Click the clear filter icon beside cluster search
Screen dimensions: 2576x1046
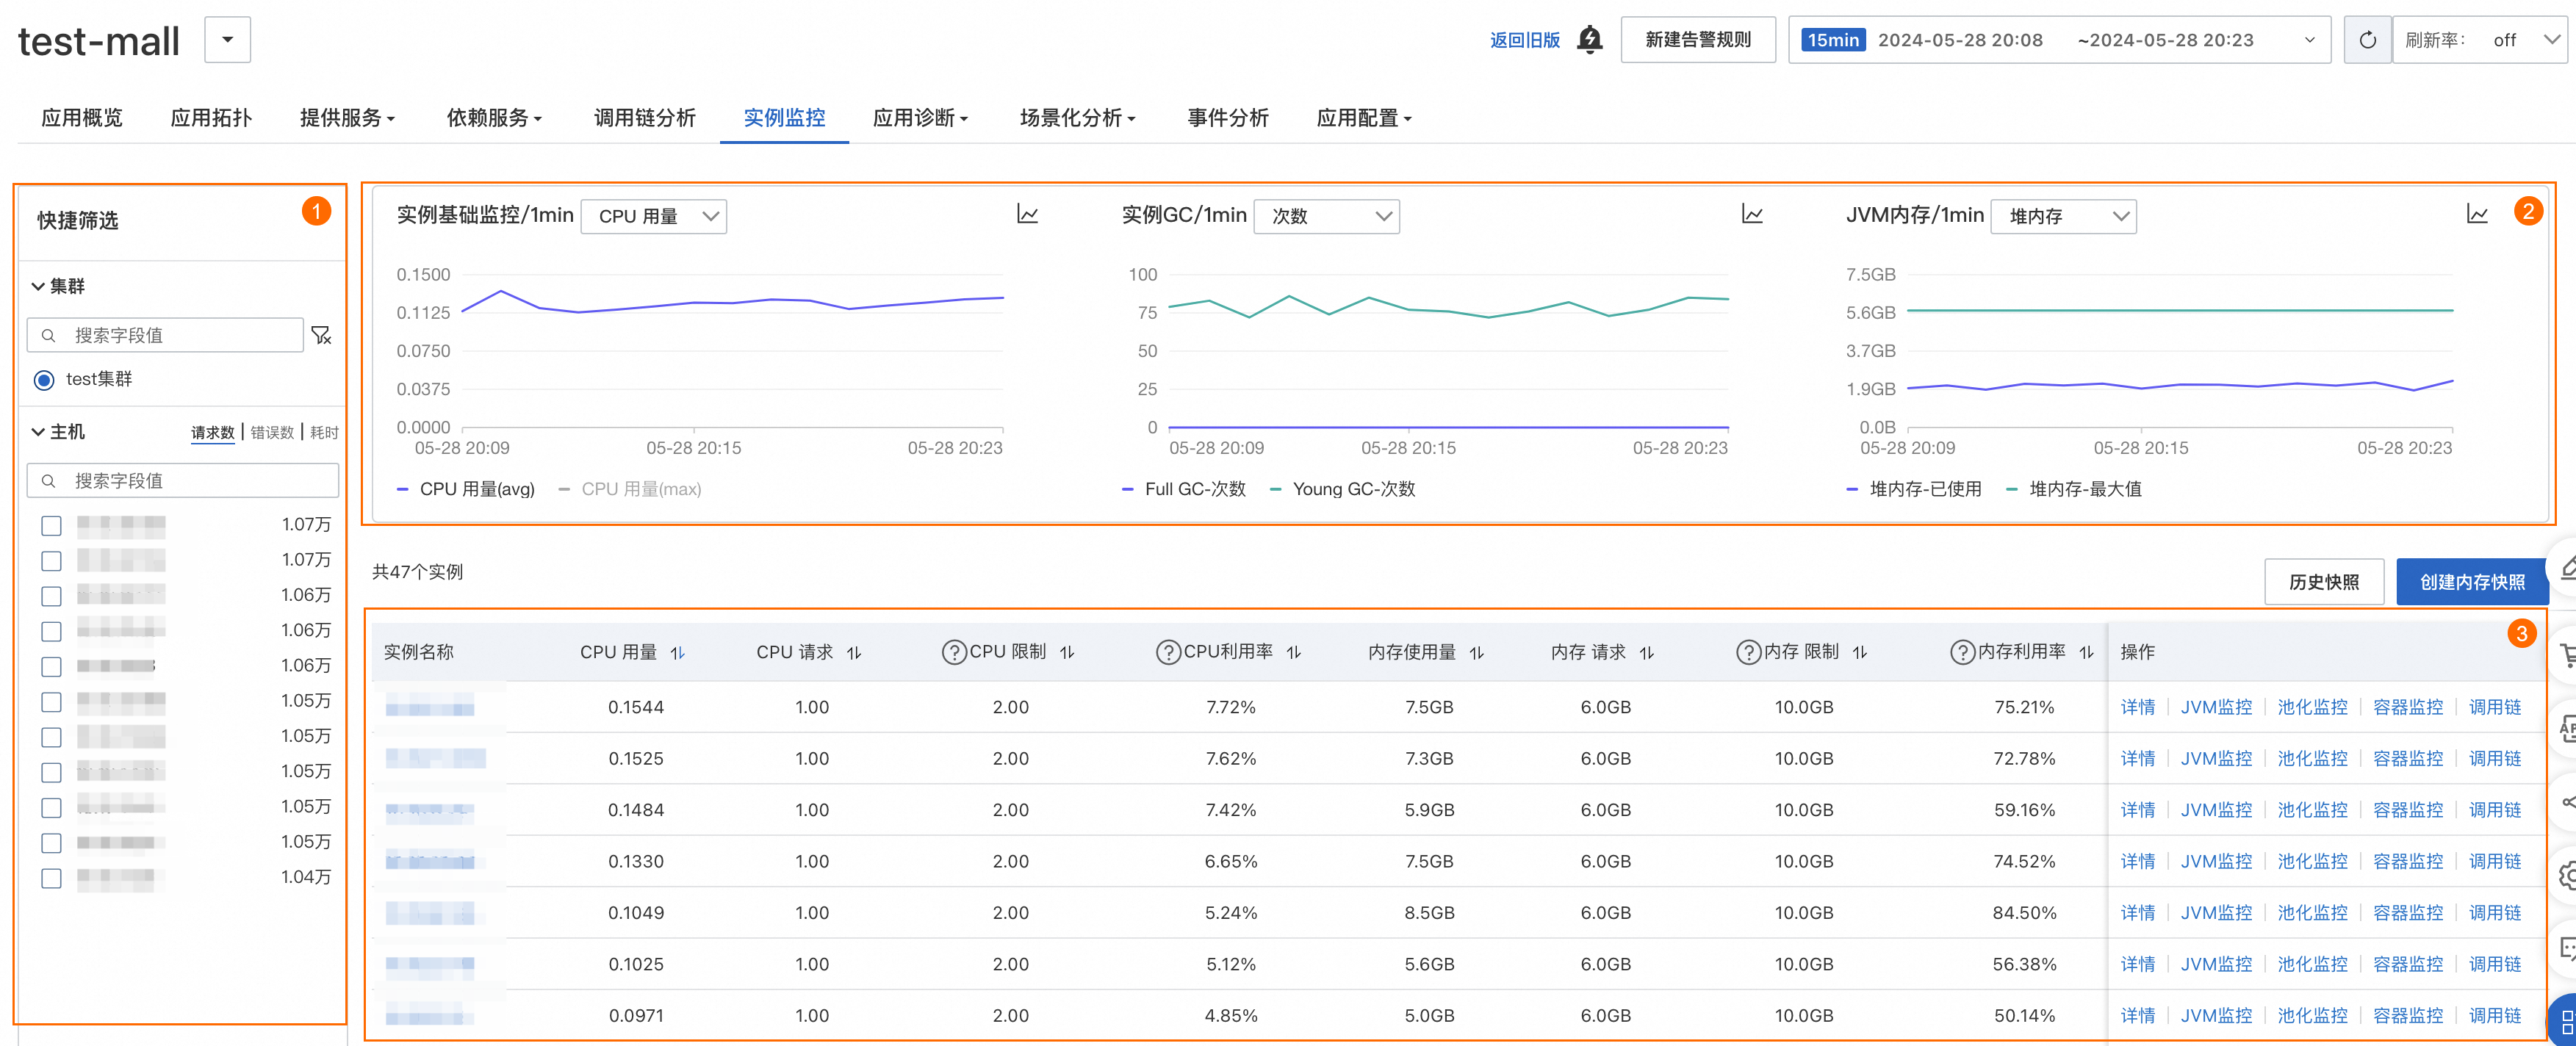(x=321, y=335)
